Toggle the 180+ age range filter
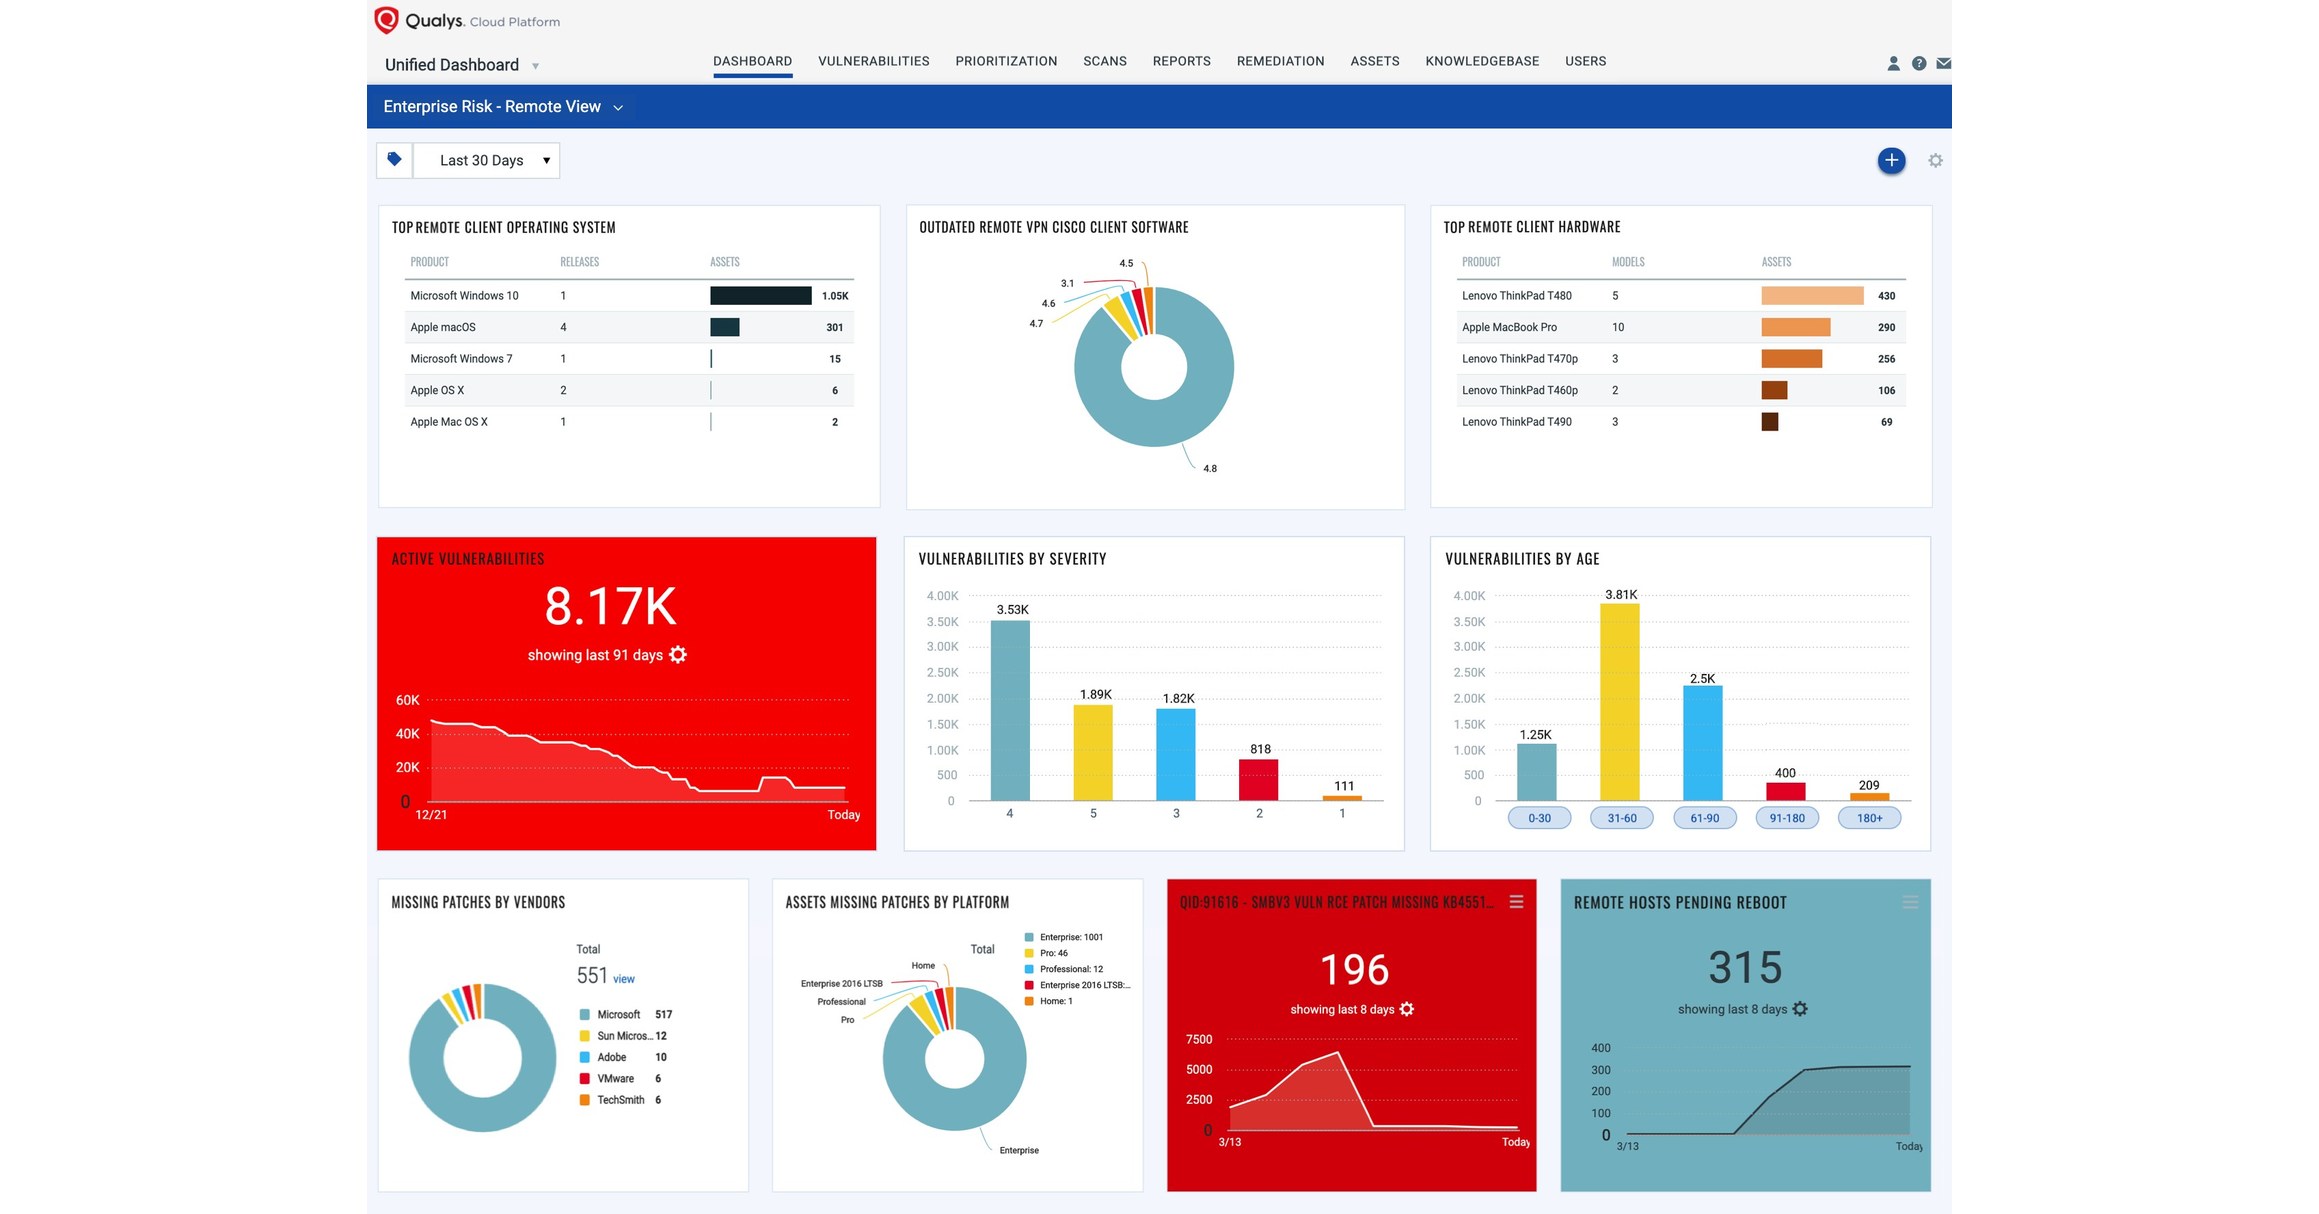The image size is (2319, 1214). pos(1869,817)
